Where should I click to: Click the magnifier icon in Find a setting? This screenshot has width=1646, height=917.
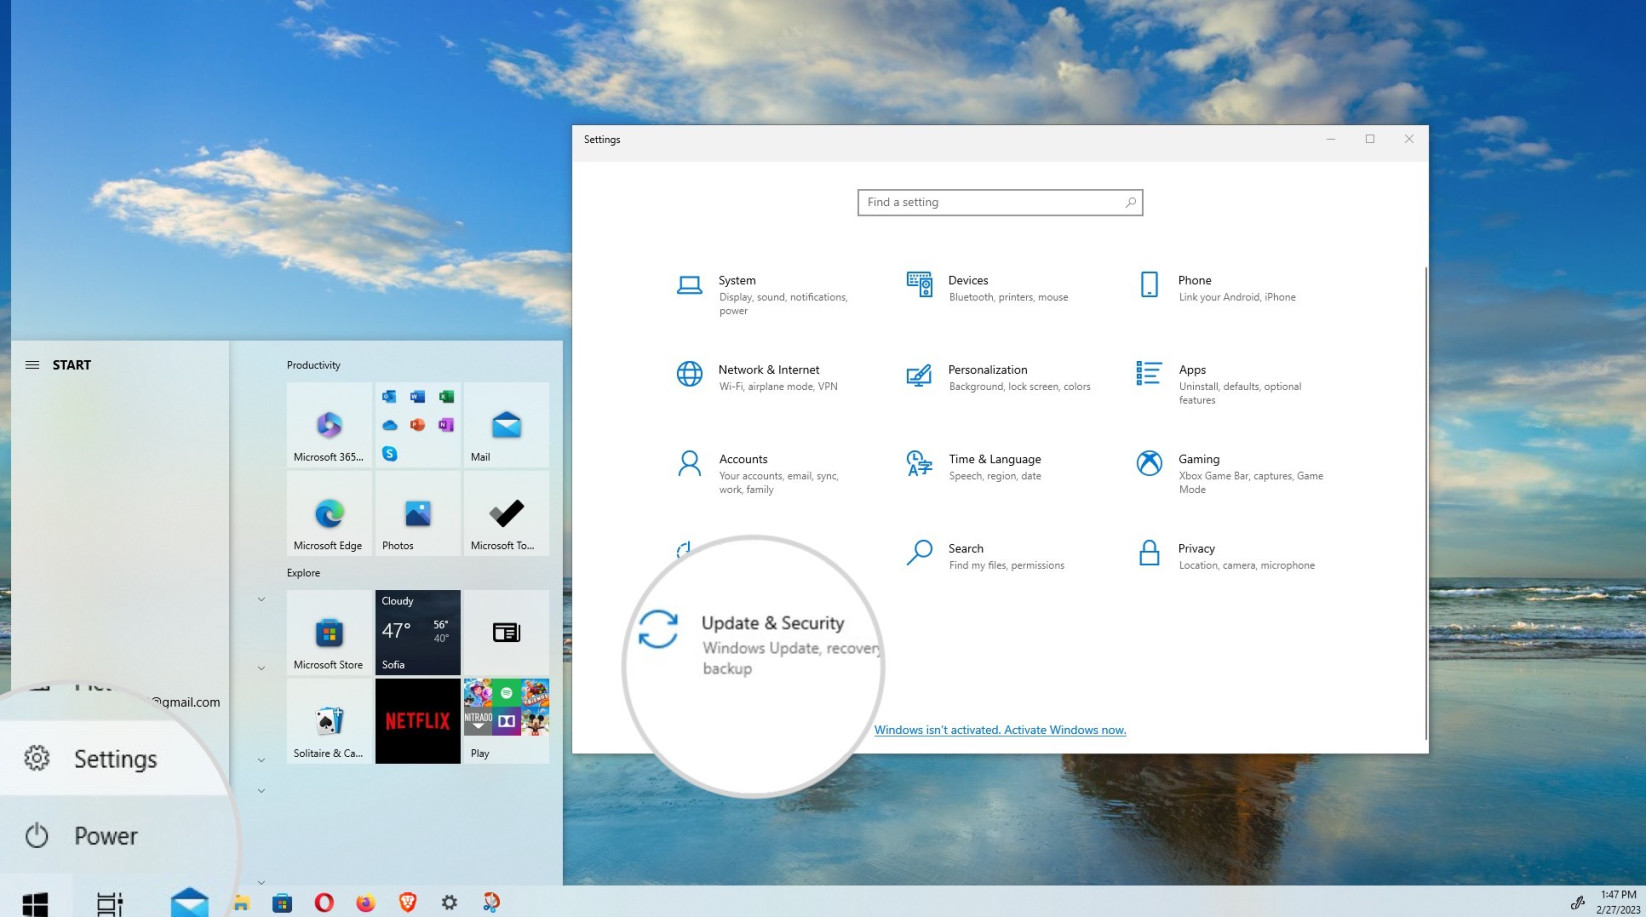click(x=1130, y=202)
